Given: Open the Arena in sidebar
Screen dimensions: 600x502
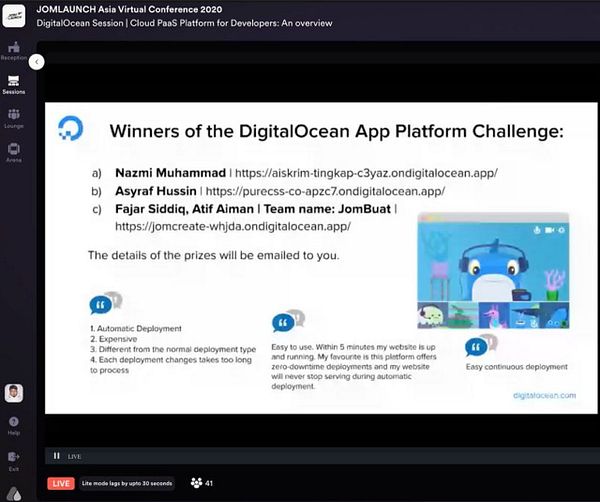Looking at the screenshot, I should [14, 153].
